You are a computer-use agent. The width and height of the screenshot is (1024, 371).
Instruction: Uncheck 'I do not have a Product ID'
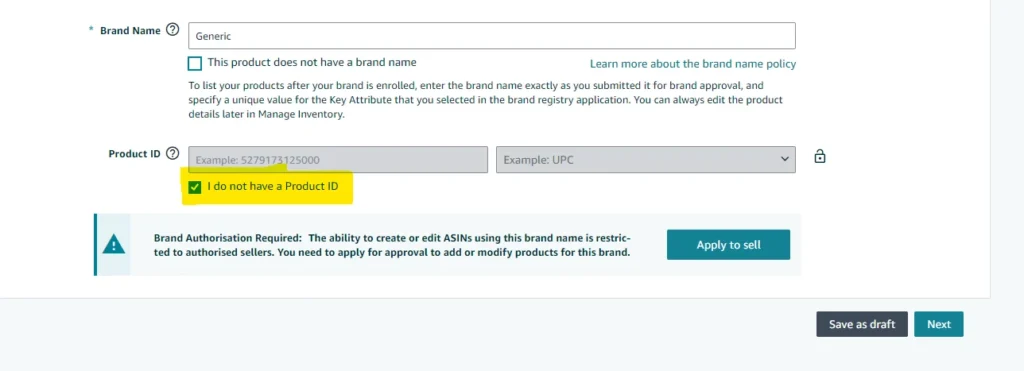tap(195, 187)
